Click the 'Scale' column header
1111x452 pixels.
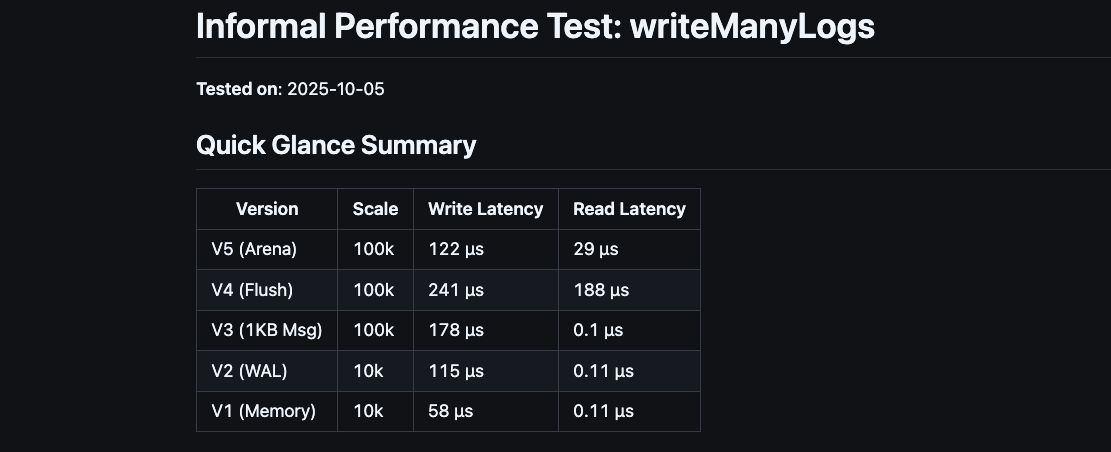[x=375, y=209]
